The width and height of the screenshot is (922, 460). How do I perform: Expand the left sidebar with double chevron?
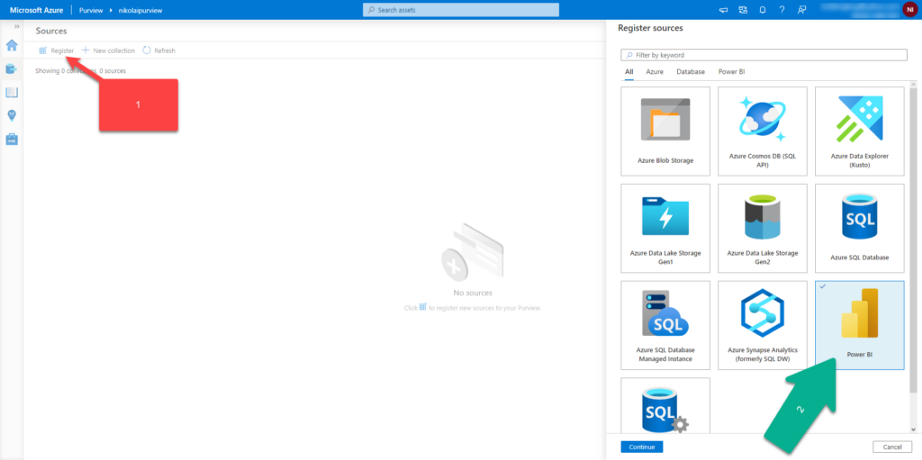pos(16,27)
